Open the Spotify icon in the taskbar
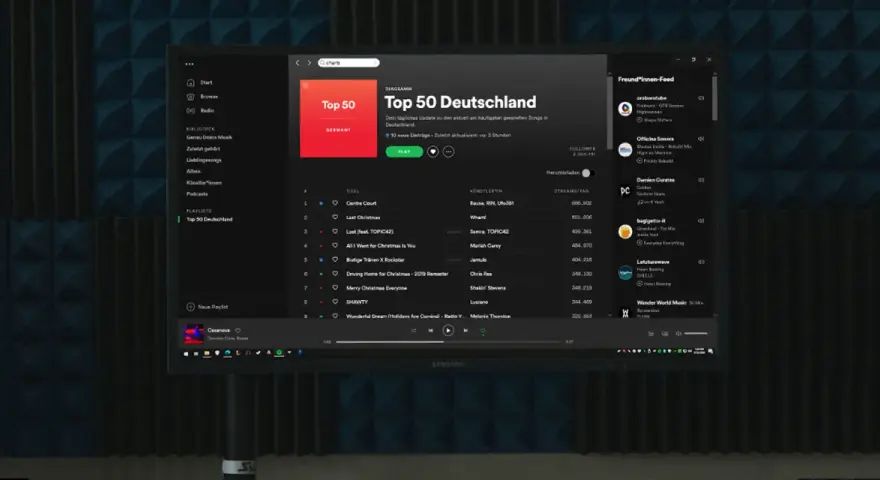 click(279, 353)
